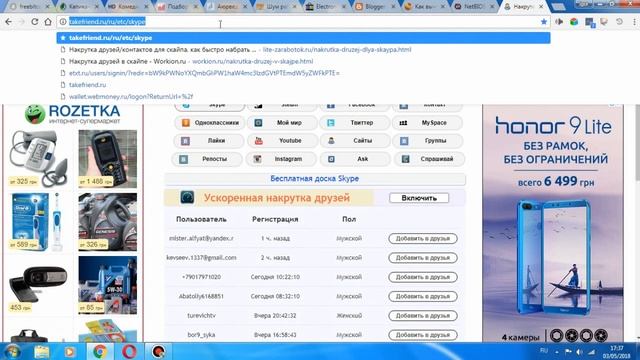Open the blood pressure monitor product thumbnail
640x360 pixels.
(x=39, y=158)
